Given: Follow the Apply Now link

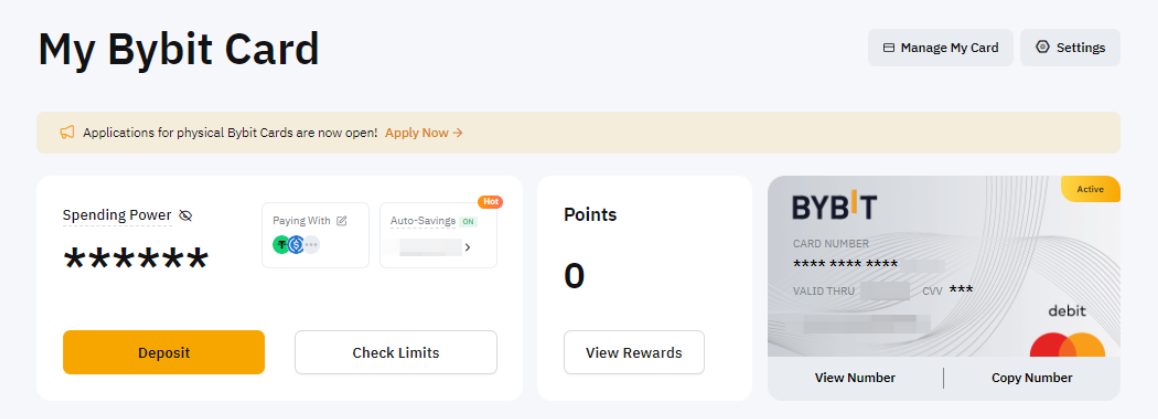Looking at the screenshot, I should 423,132.
